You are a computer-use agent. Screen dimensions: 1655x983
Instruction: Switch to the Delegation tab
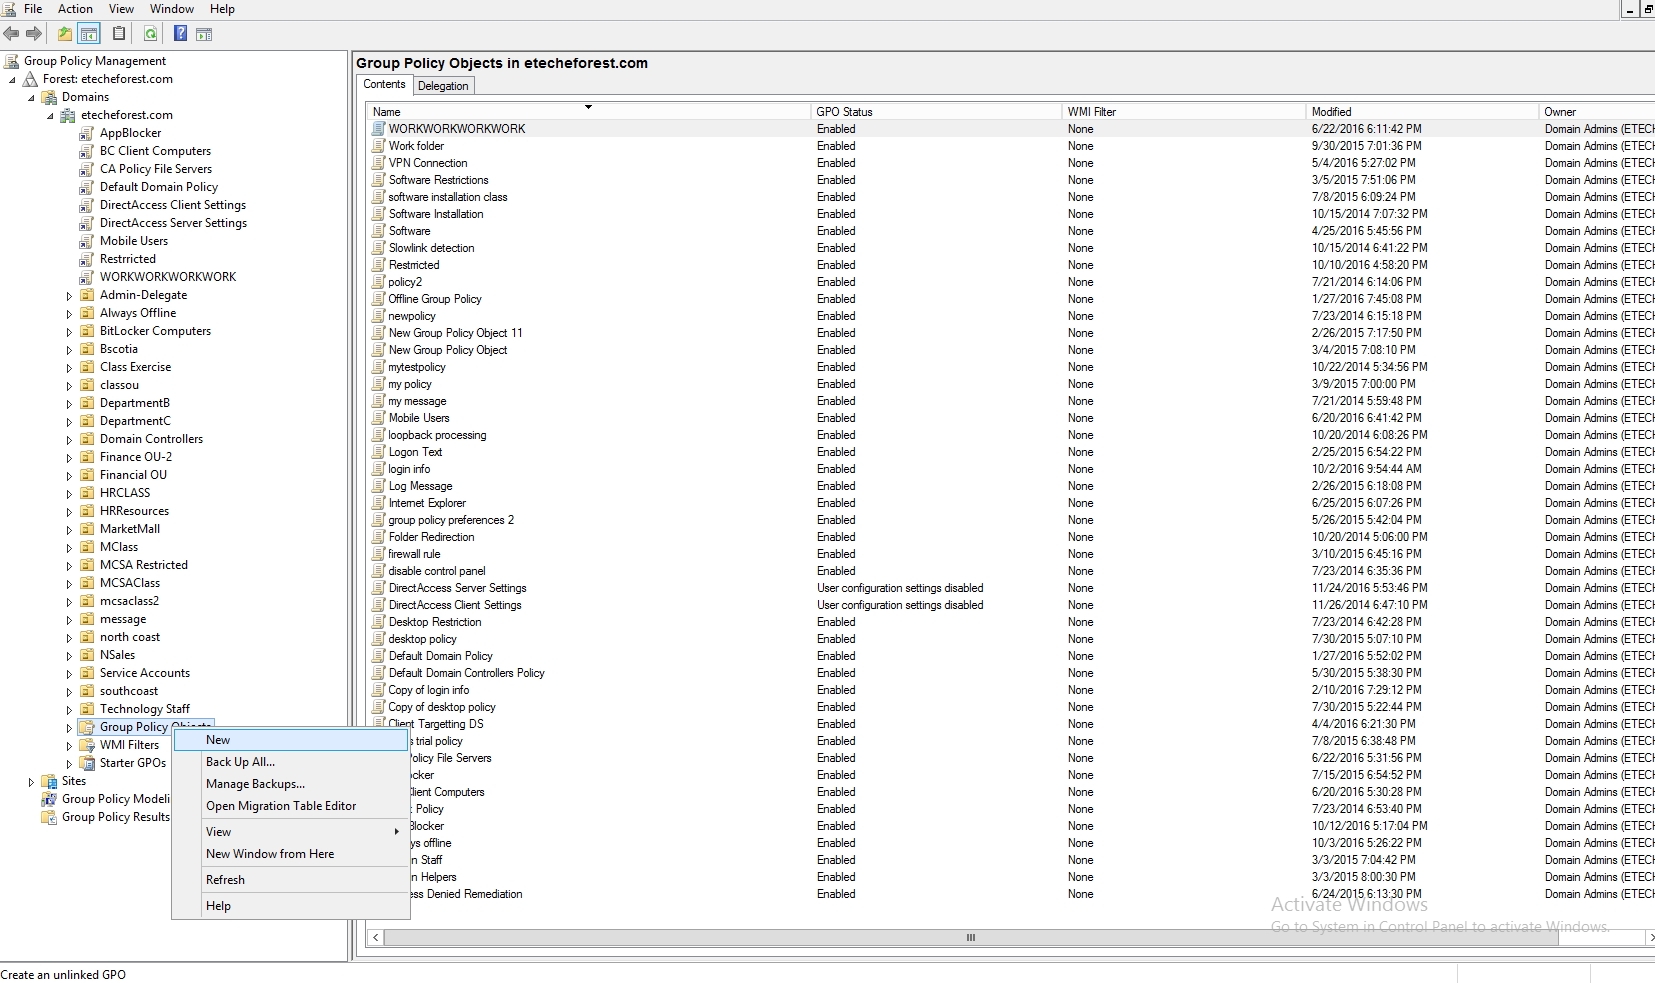[x=443, y=86]
